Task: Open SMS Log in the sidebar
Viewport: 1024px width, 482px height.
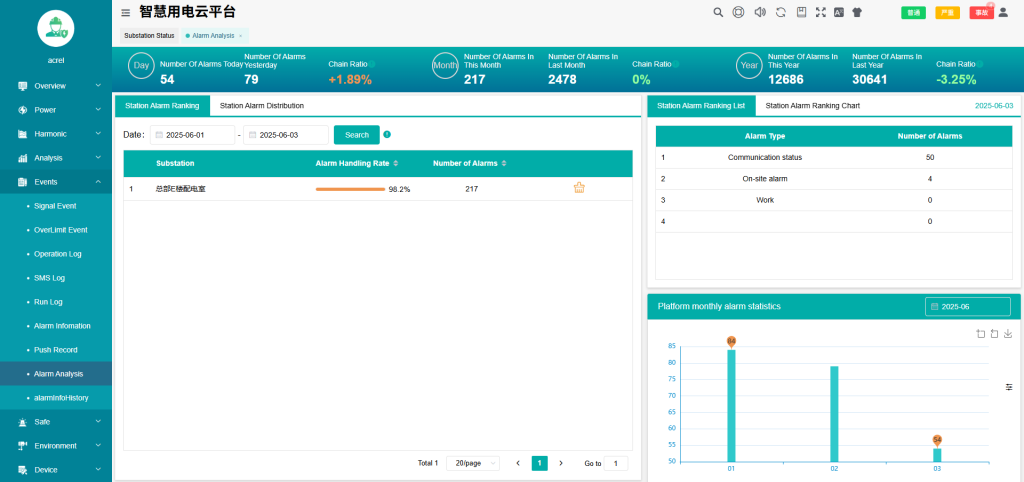Action: (x=56, y=278)
